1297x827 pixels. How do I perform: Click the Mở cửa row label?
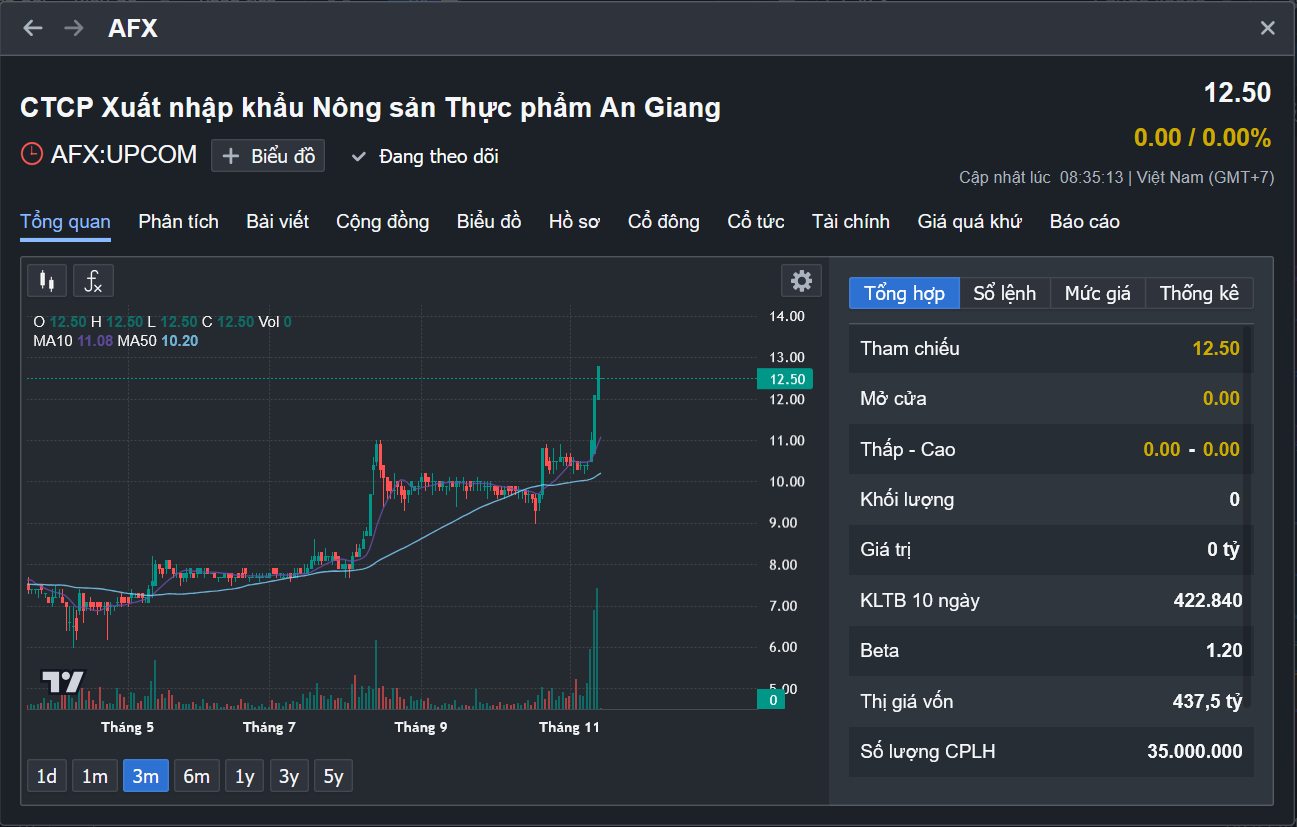click(x=893, y=398)
